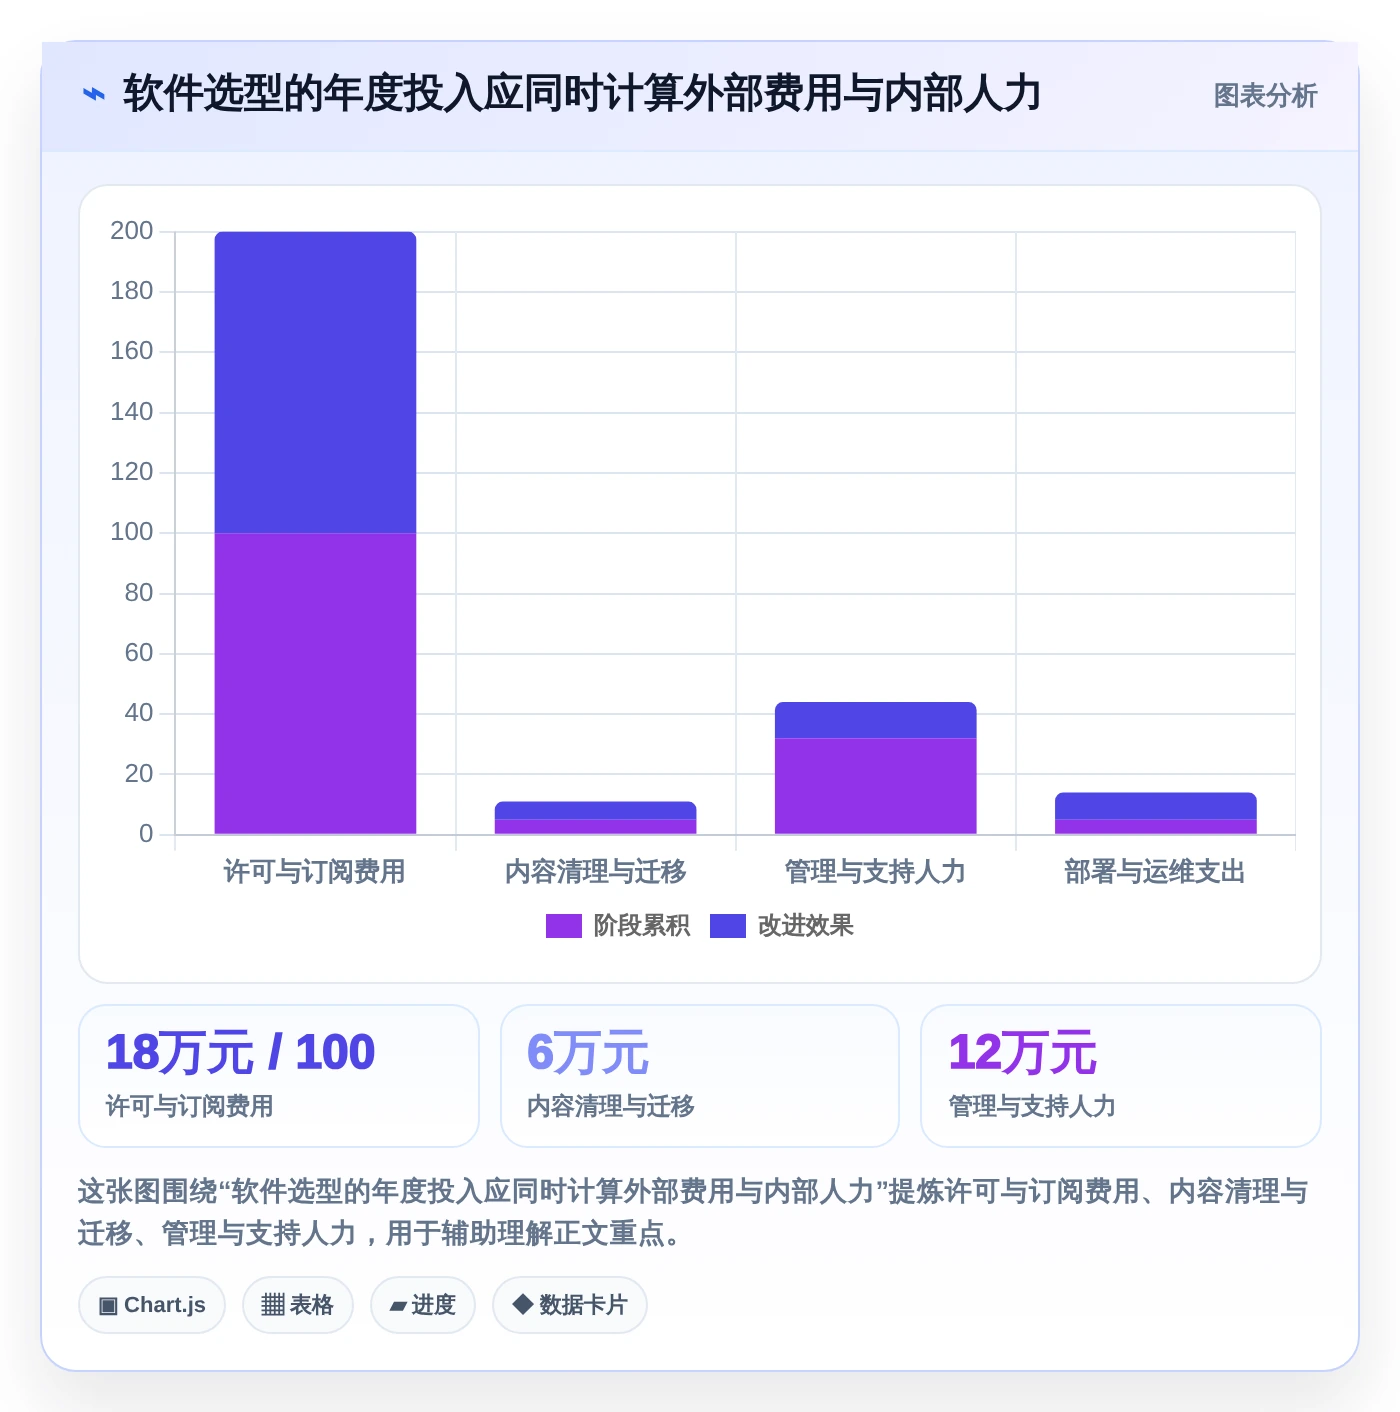Click the purple 阶段累积 segment of 许可与订阅费用 bar
The height and width of the screenshot is (1412, 1400).
click(x=316, y=684)
